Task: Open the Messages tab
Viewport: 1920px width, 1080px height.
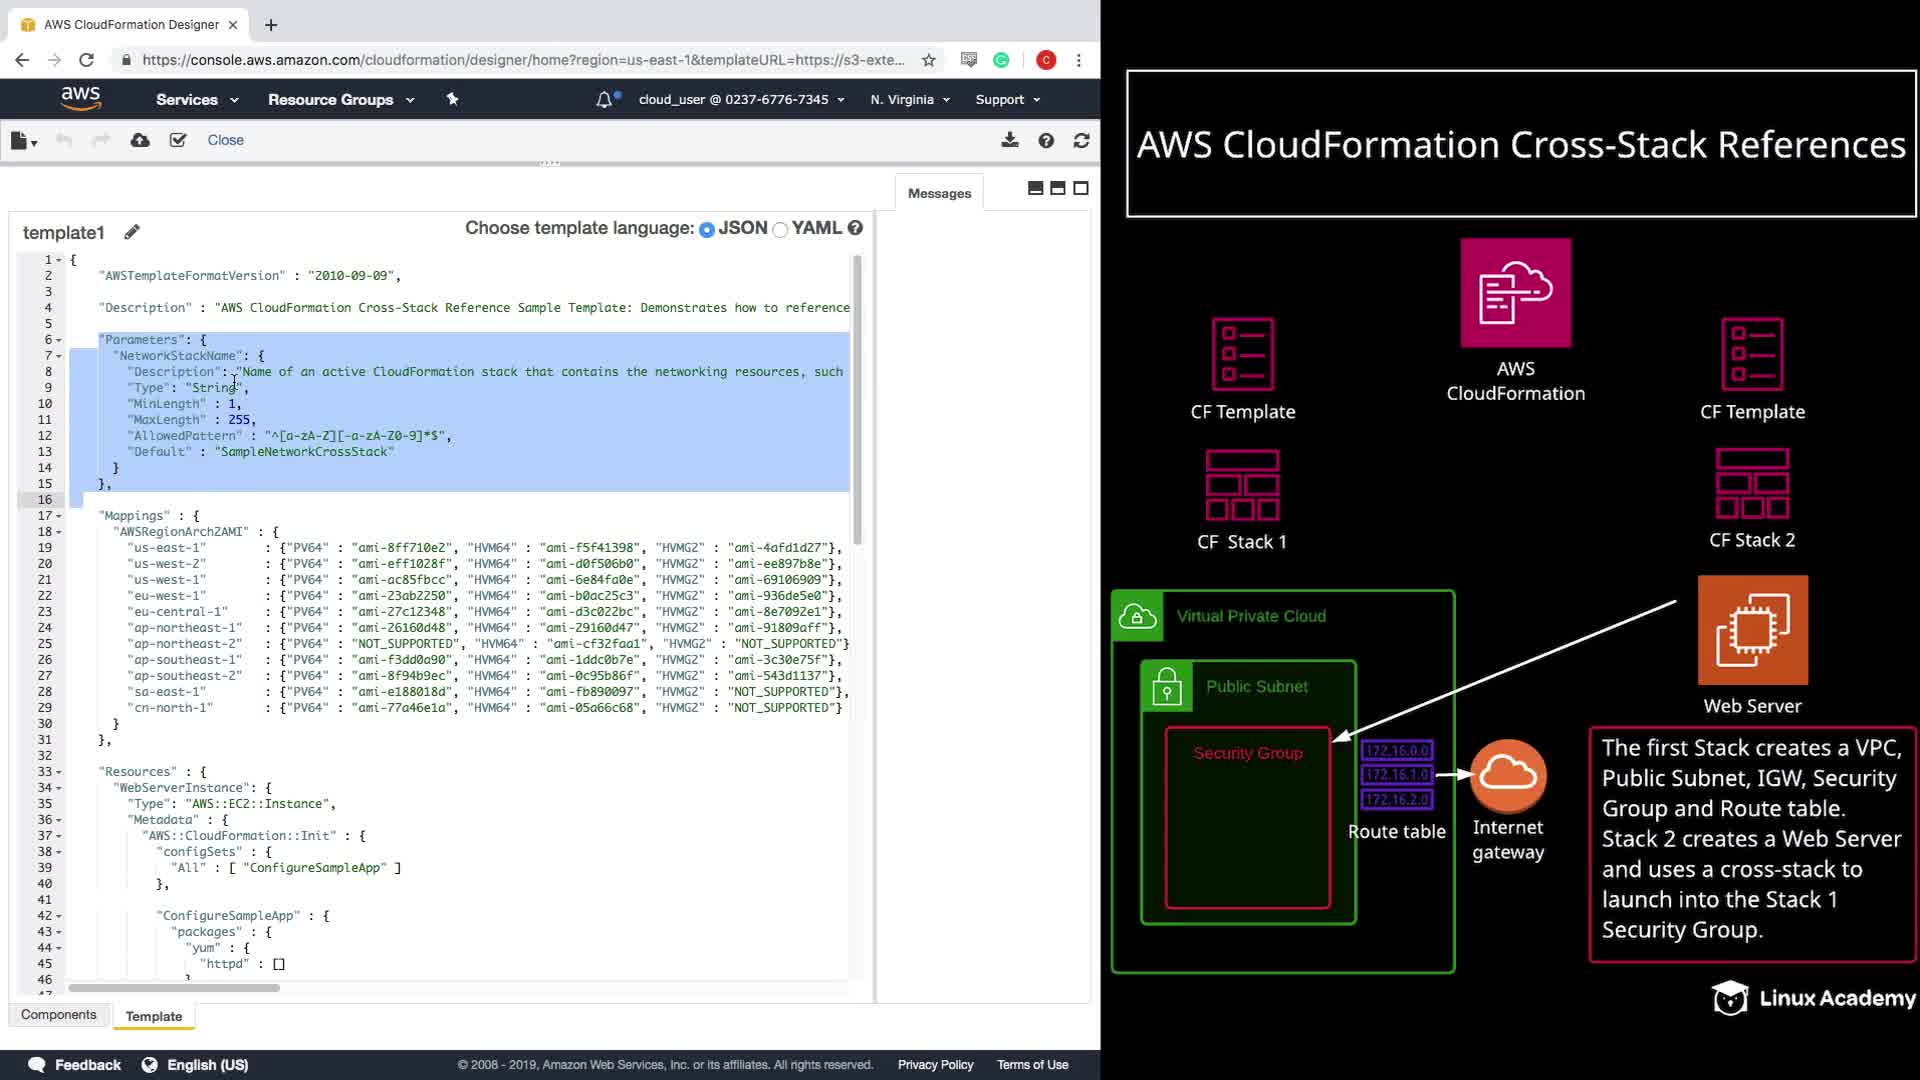Action: tap(939, 193)
